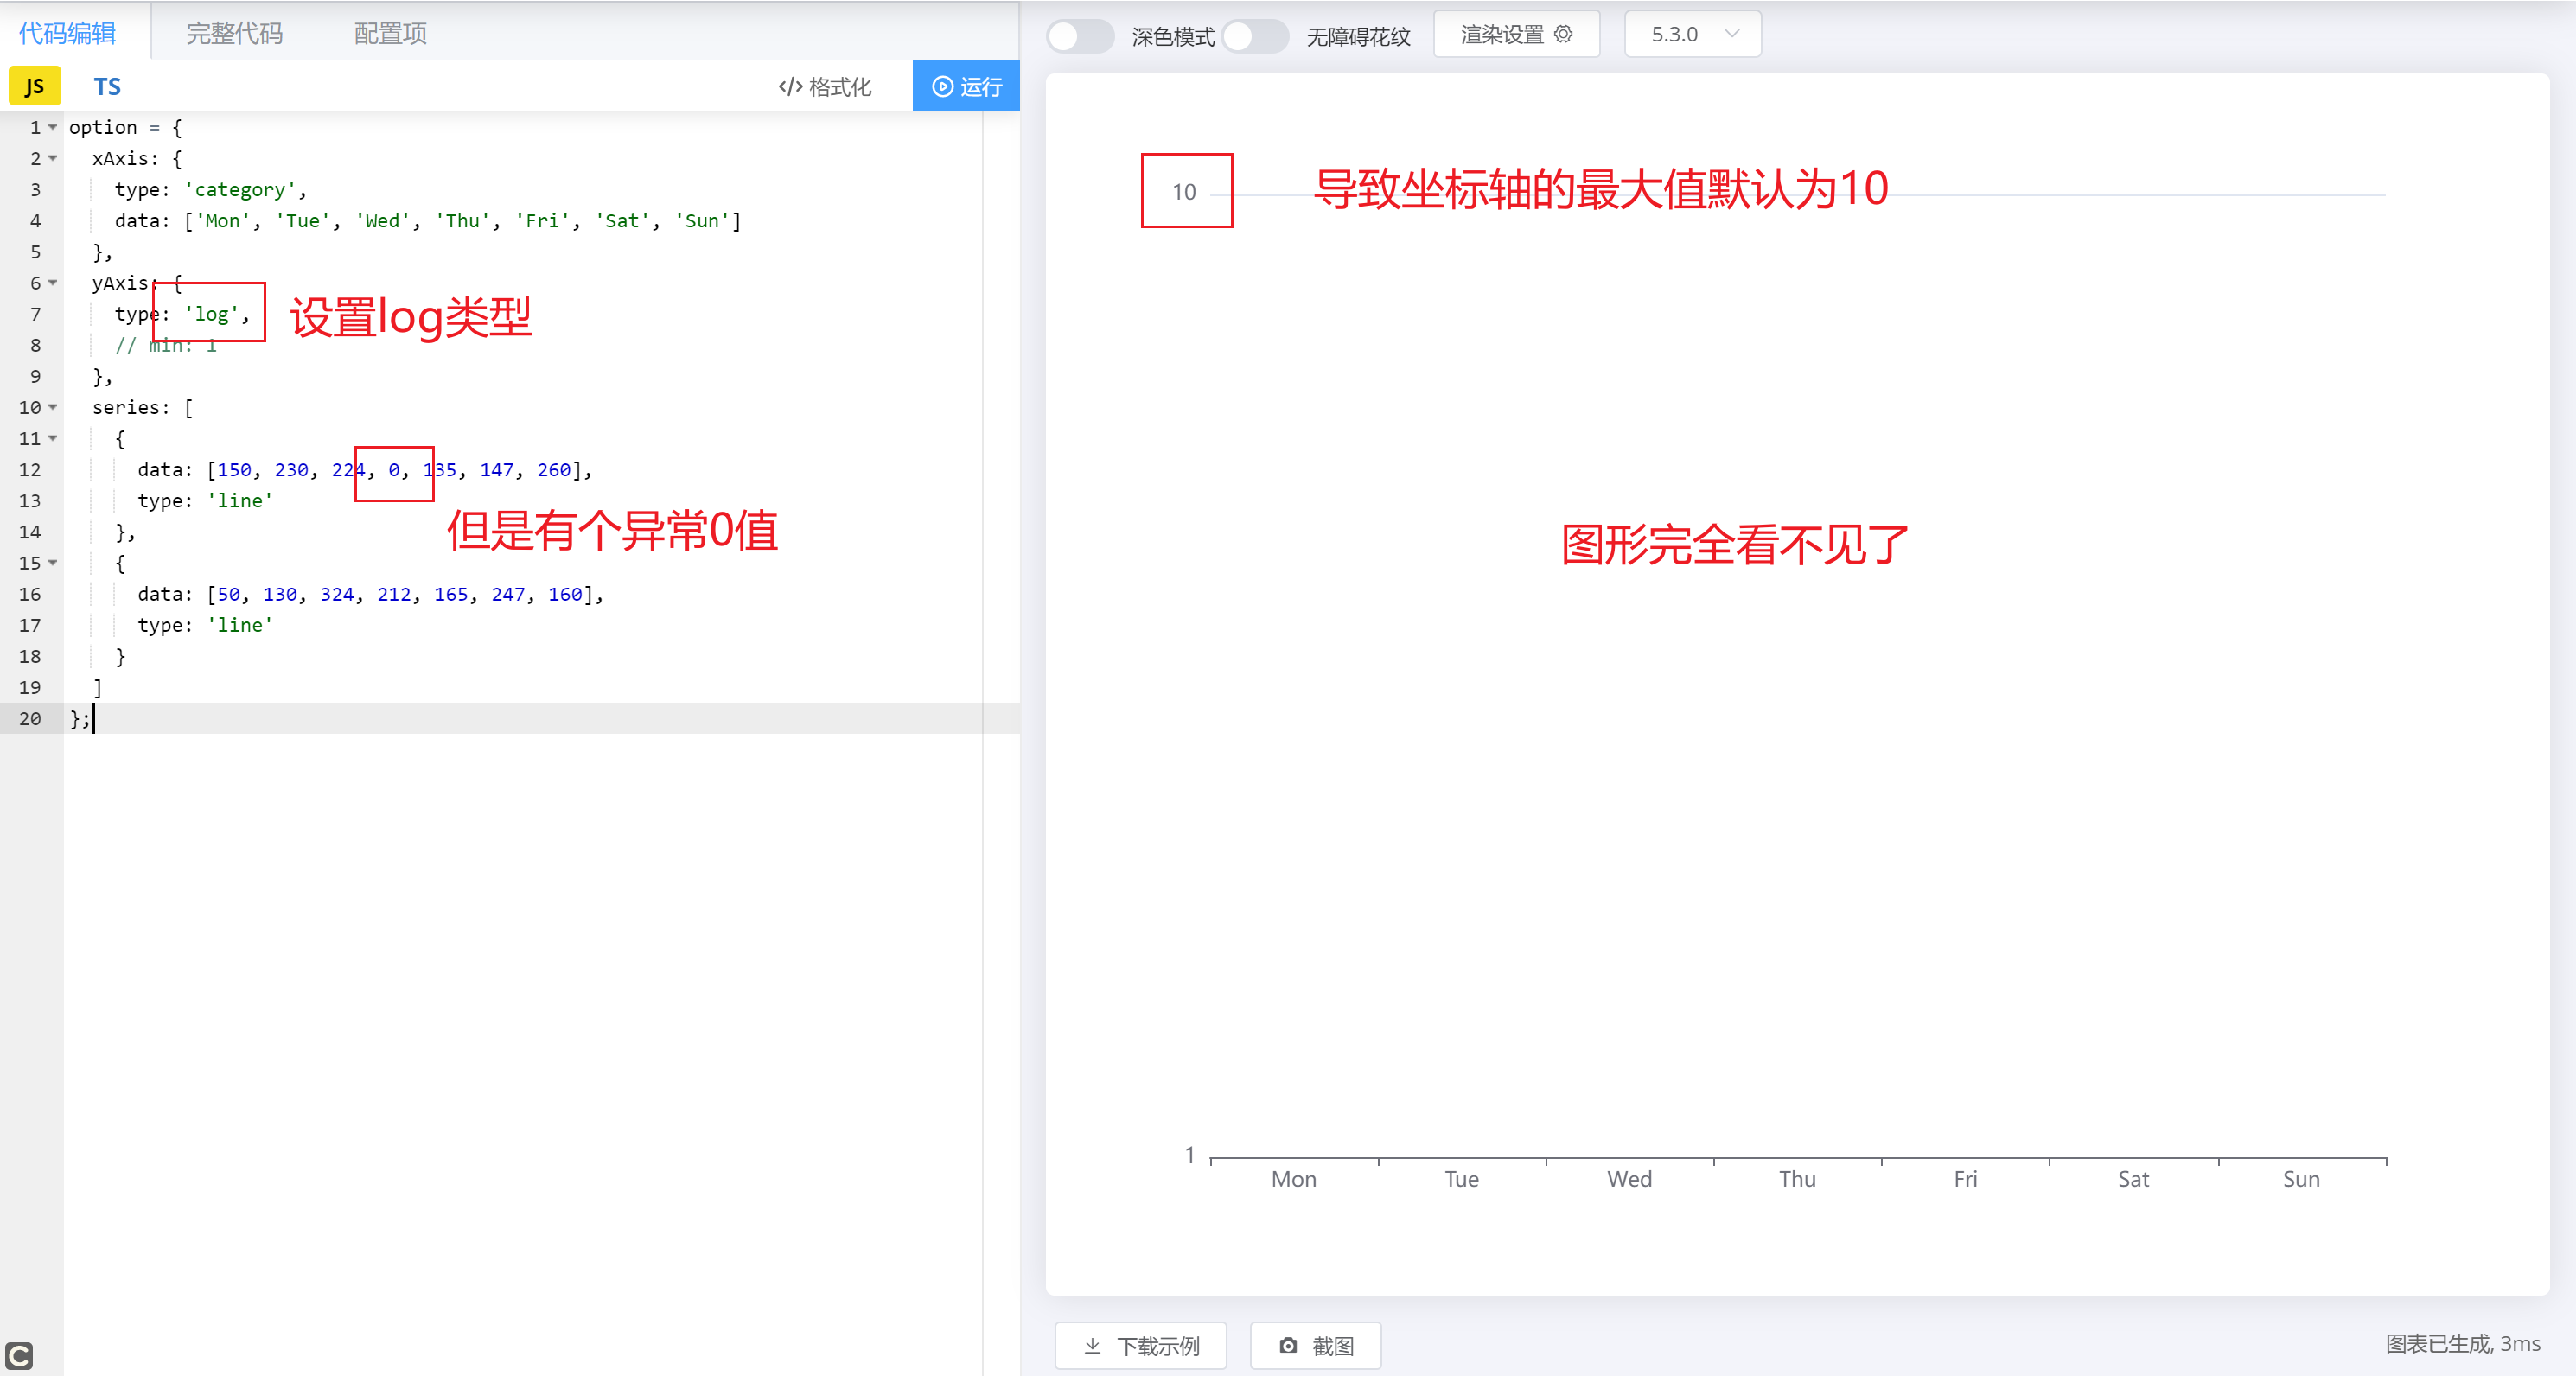The image size is (2576, 1376).
Task: Collapse the series fold at line 10
Action: [53, 407]
